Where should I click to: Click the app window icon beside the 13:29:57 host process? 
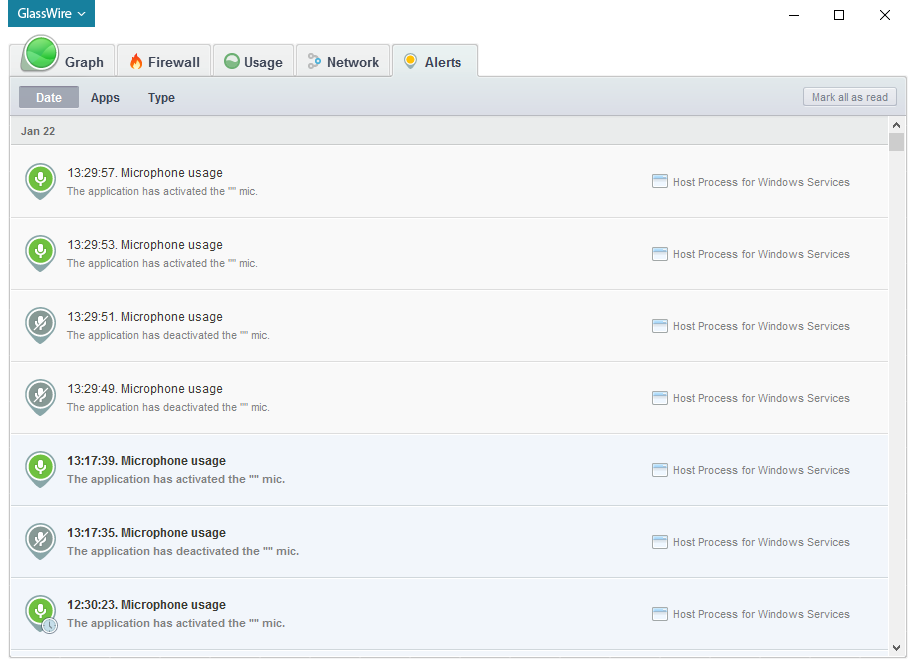pos(659,182)
